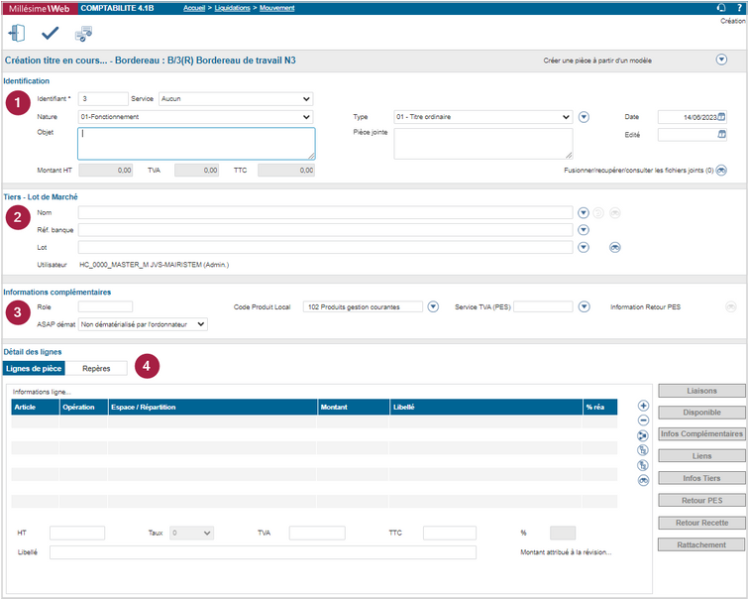The height and width of the screenshot is (601, 748).
Task: Open the Service dropdown
Action: click(x=306, y=99)
